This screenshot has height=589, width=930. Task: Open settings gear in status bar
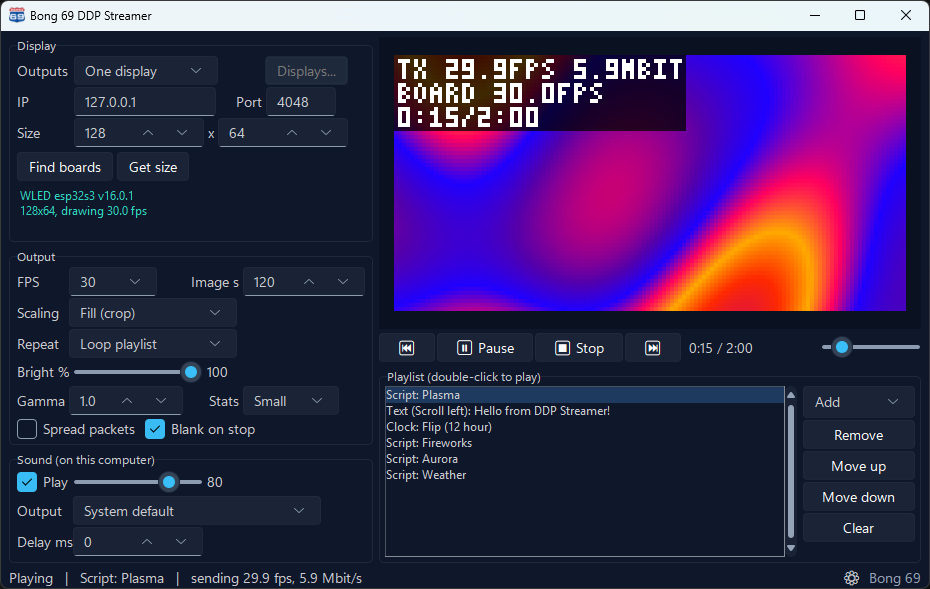[852, 578]
